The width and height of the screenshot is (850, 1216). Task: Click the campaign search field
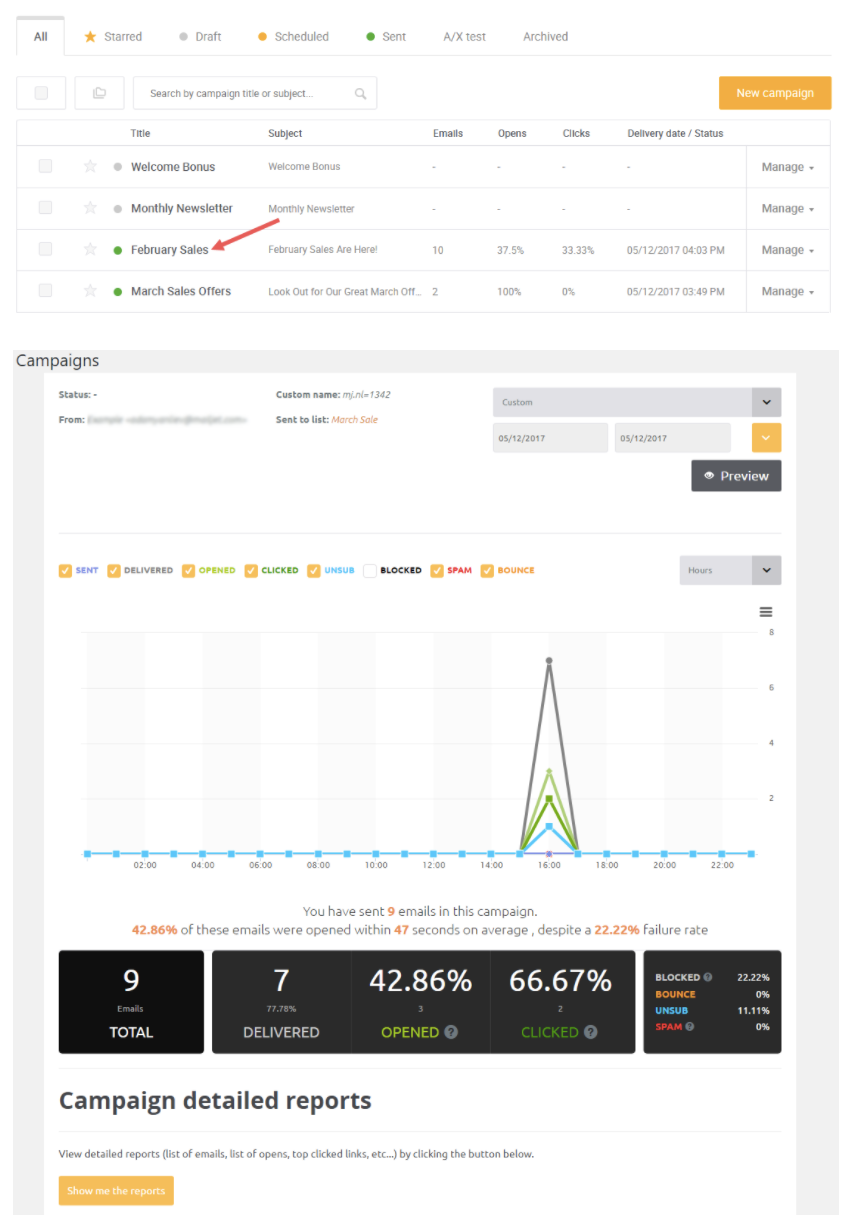click(255, 93)
